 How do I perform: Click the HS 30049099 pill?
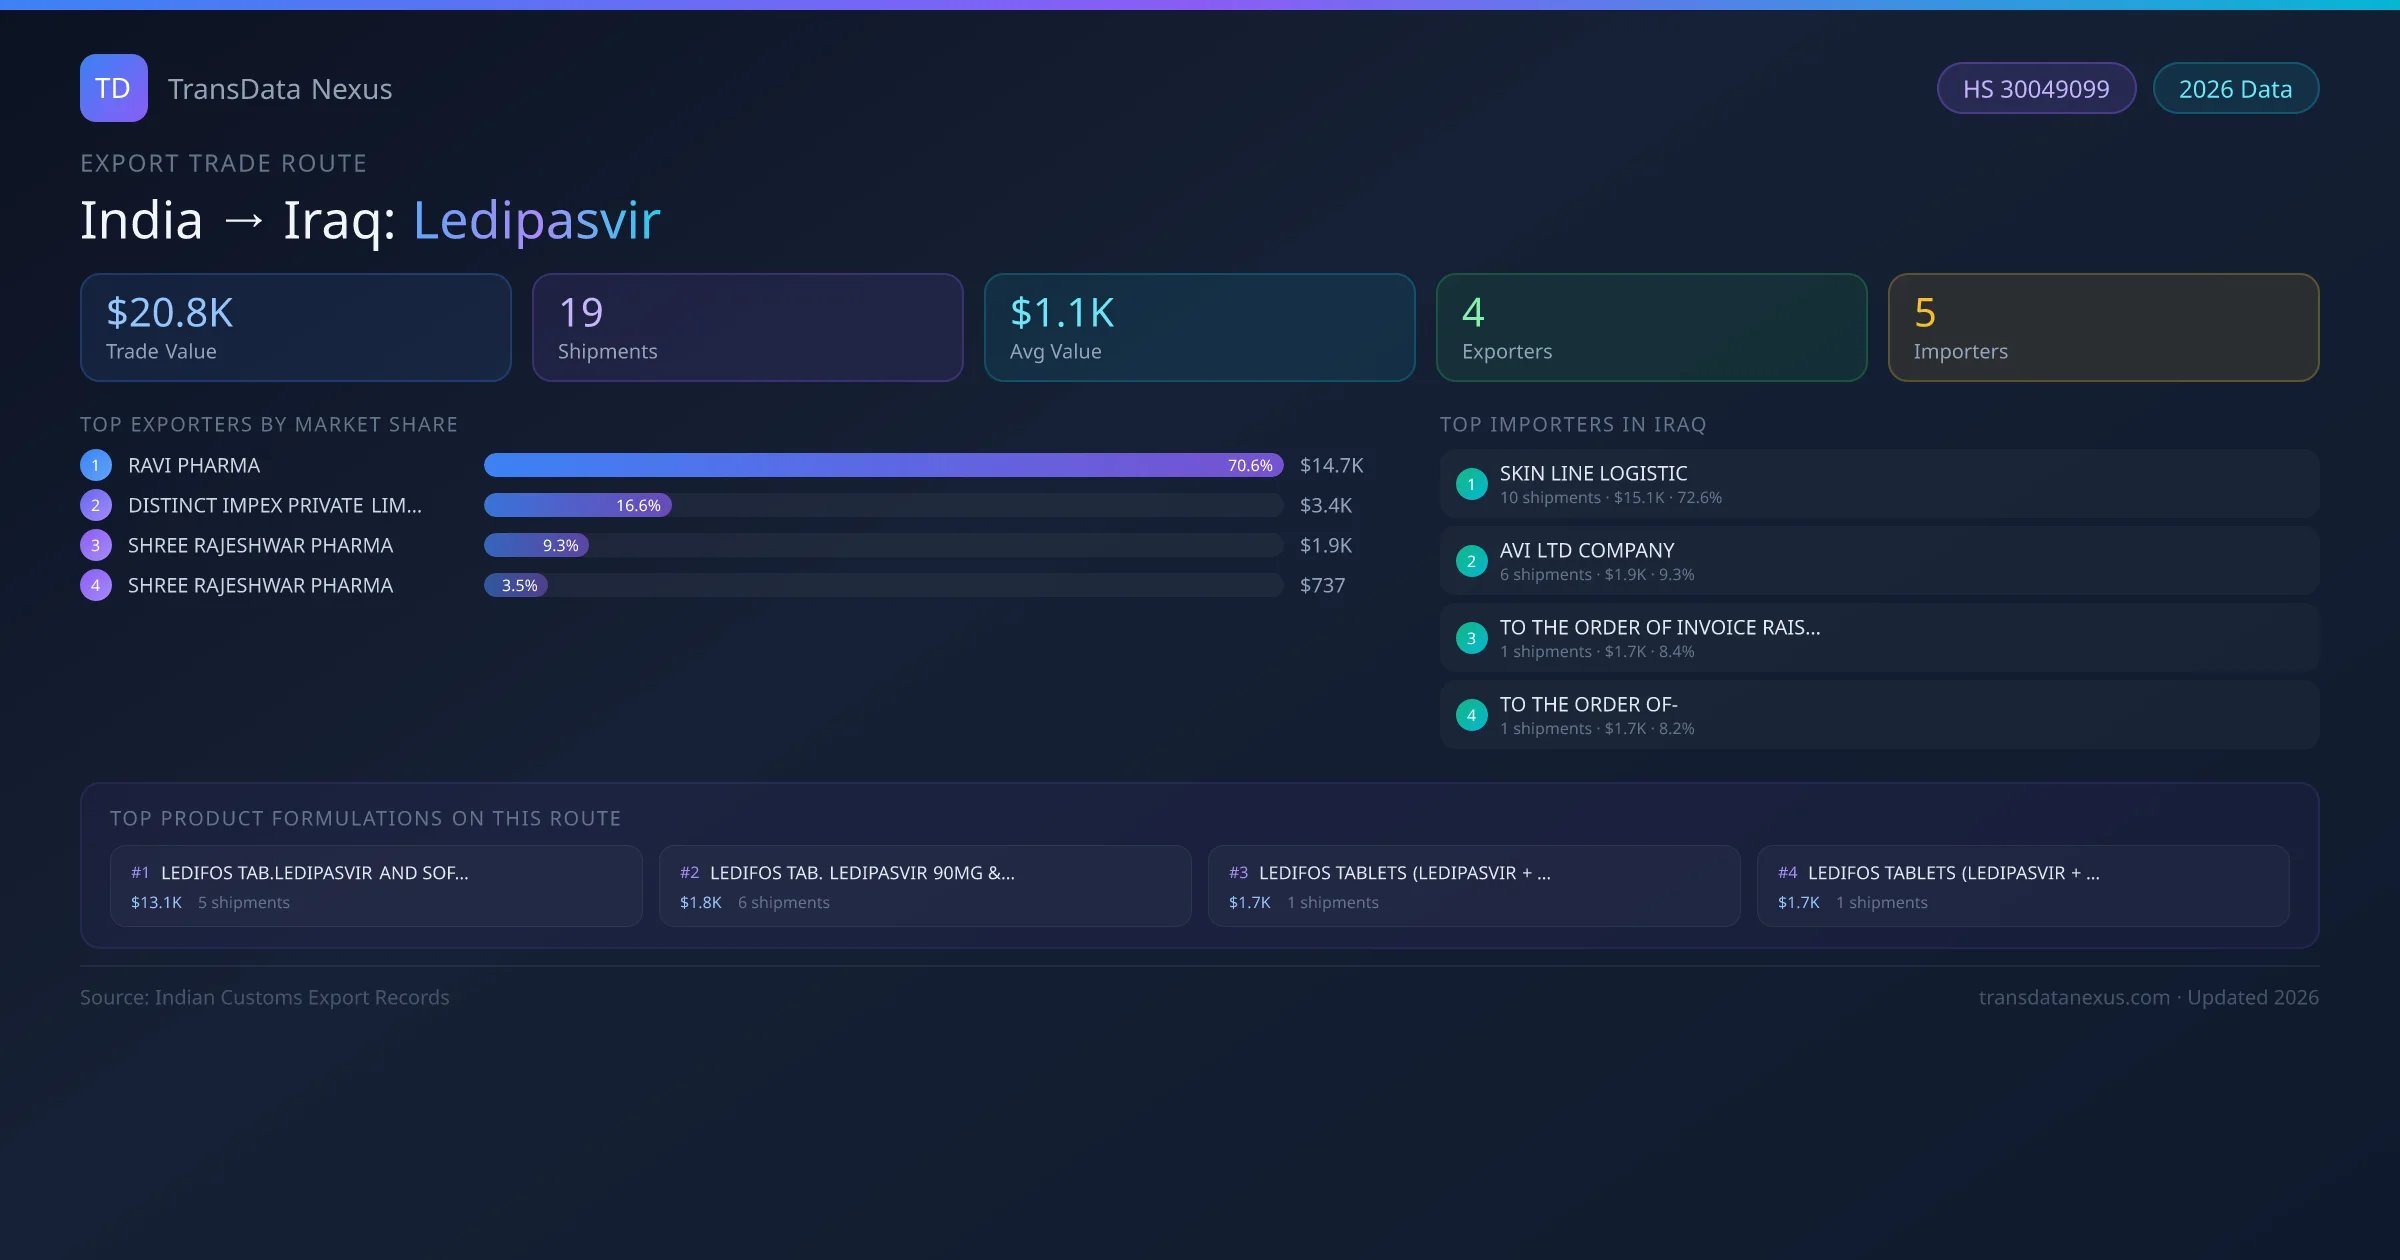2035,89
